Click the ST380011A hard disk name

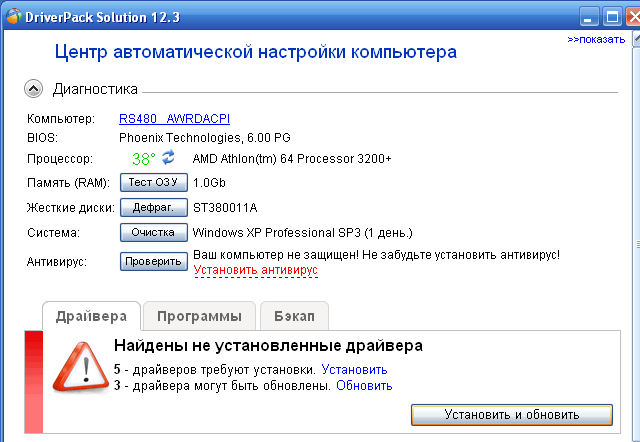point(225,208)
